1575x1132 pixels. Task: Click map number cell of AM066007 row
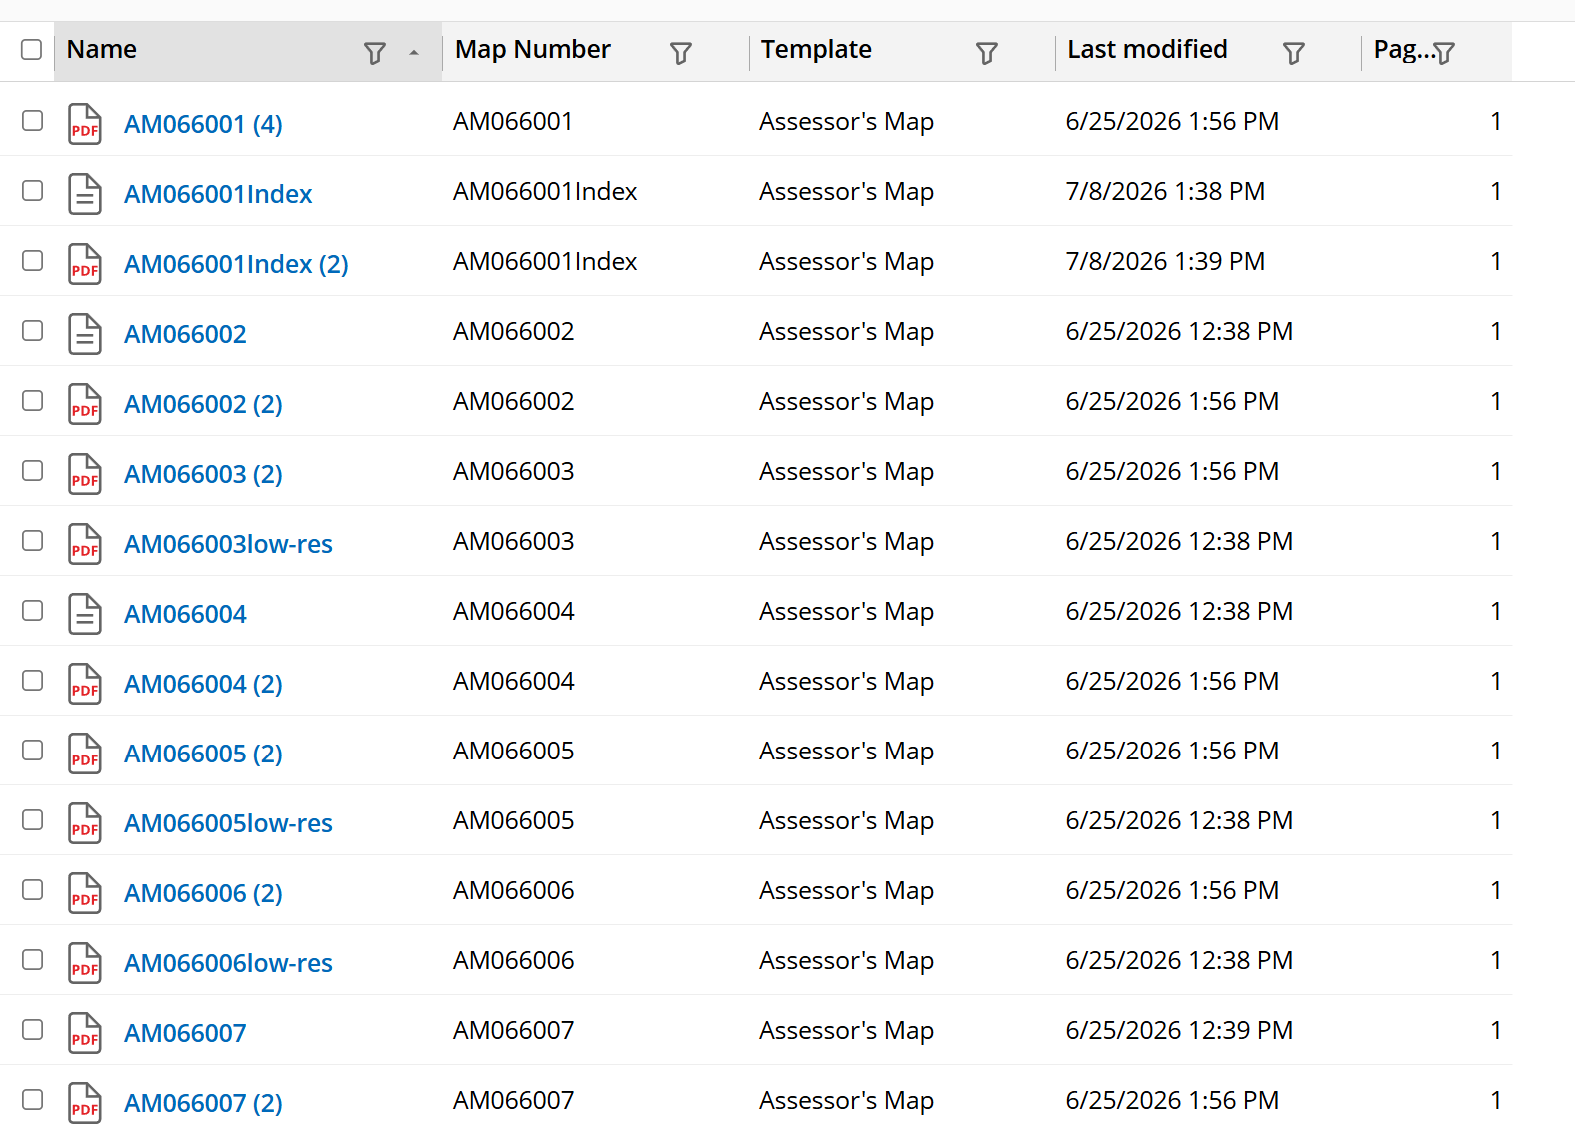tap(513, 1030)
